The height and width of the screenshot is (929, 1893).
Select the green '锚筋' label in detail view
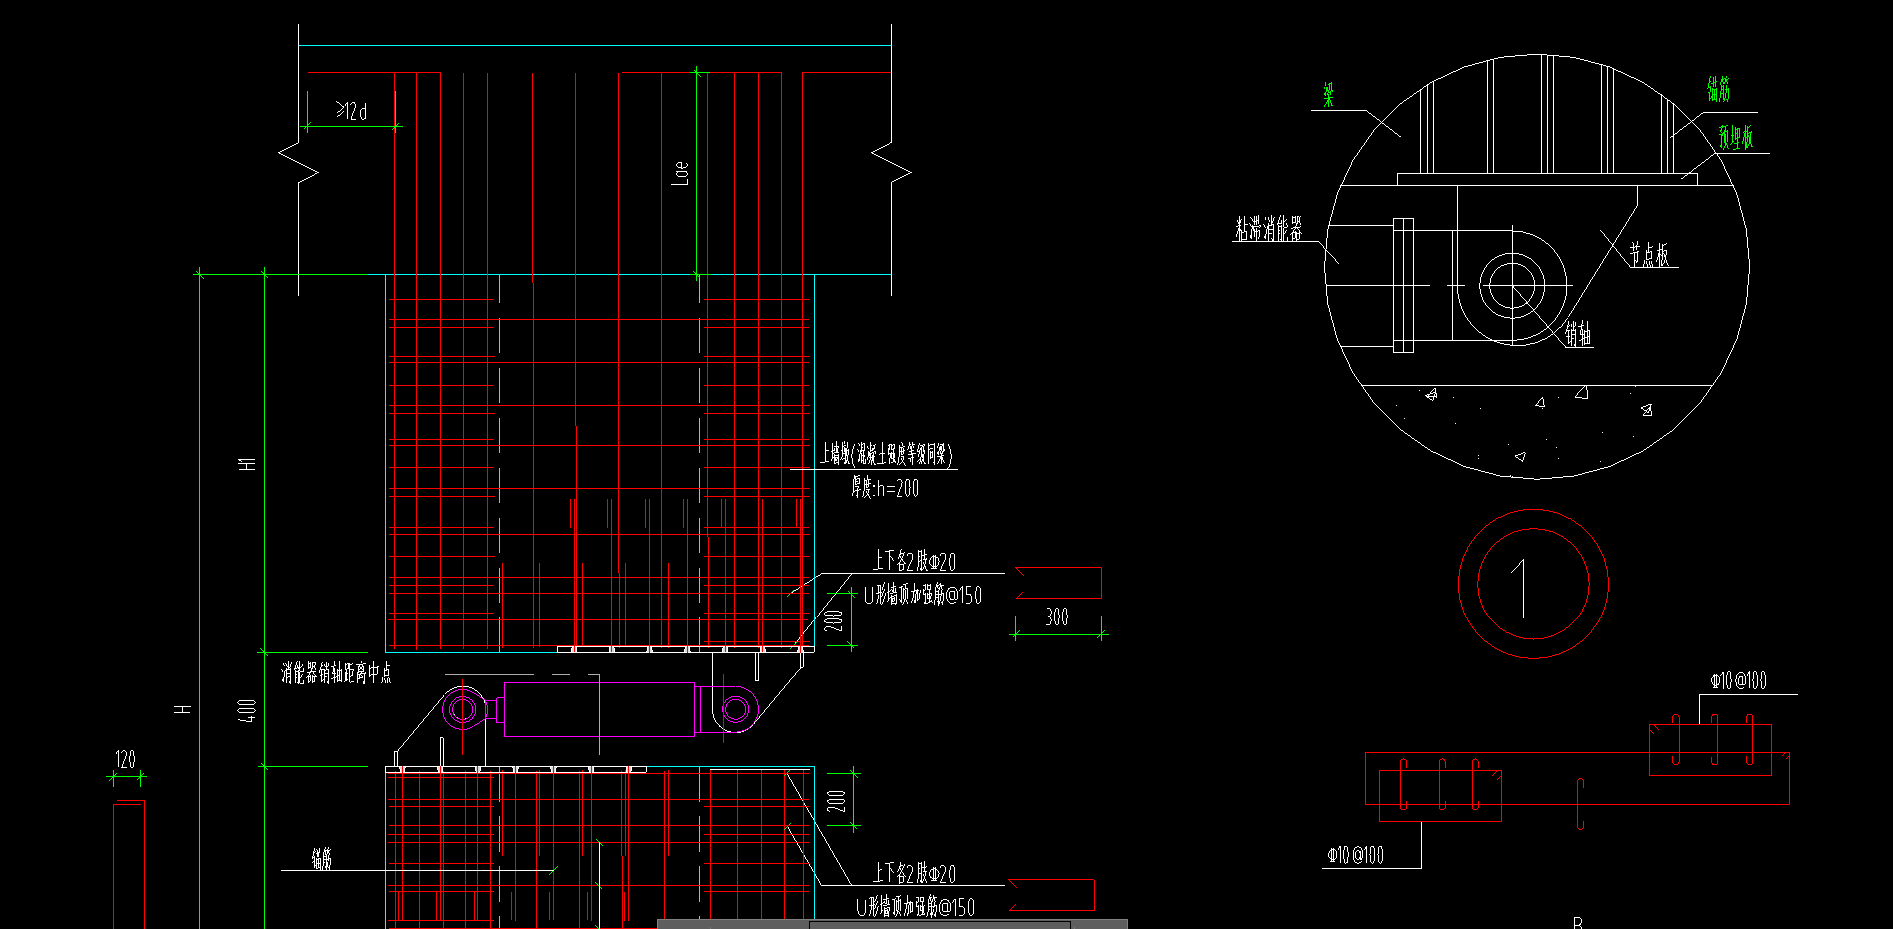coord(1718,89)
